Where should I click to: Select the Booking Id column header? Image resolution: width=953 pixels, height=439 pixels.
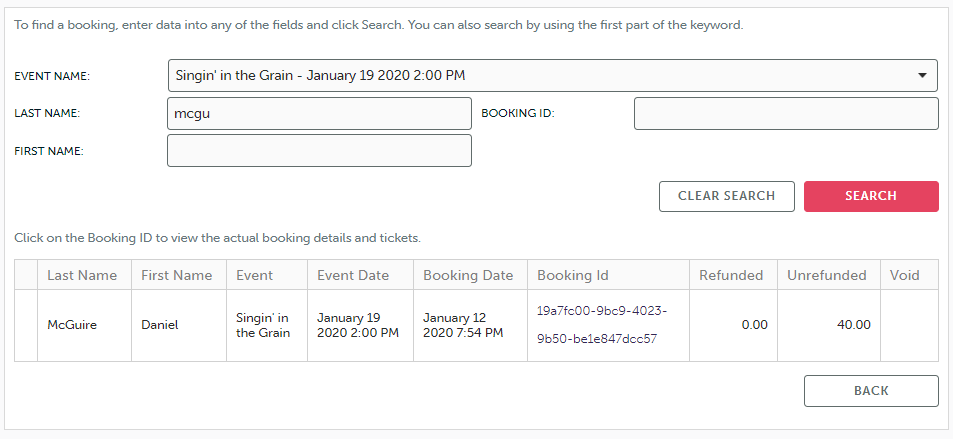572,275
